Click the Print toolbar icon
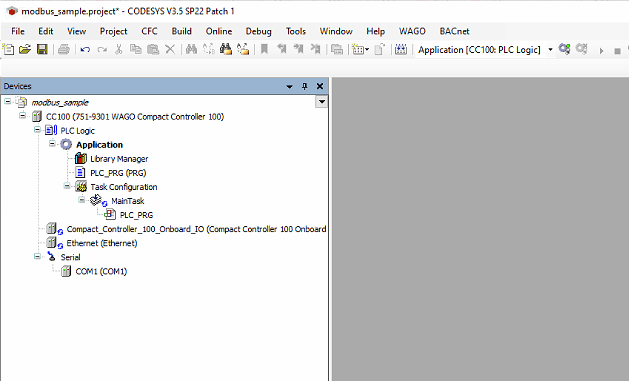The width and height of the screenshot is (629, 381). coord(64,49)
